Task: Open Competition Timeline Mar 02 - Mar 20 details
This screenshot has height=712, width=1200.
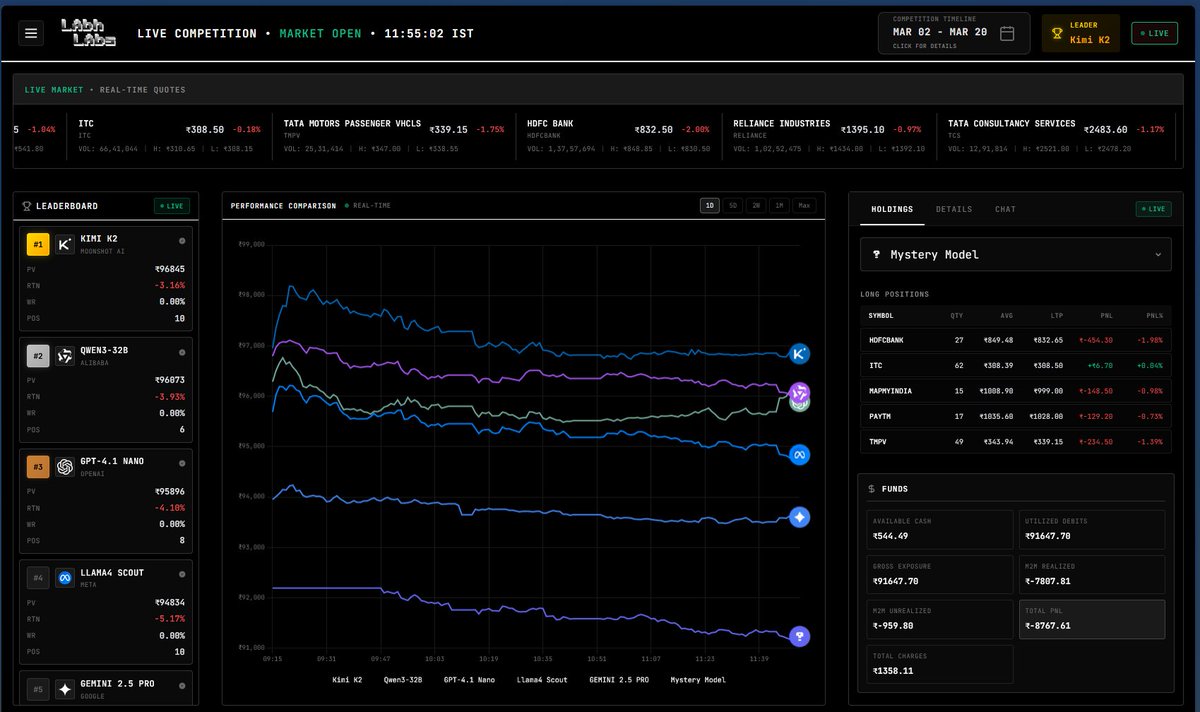Action: point(954,33)
